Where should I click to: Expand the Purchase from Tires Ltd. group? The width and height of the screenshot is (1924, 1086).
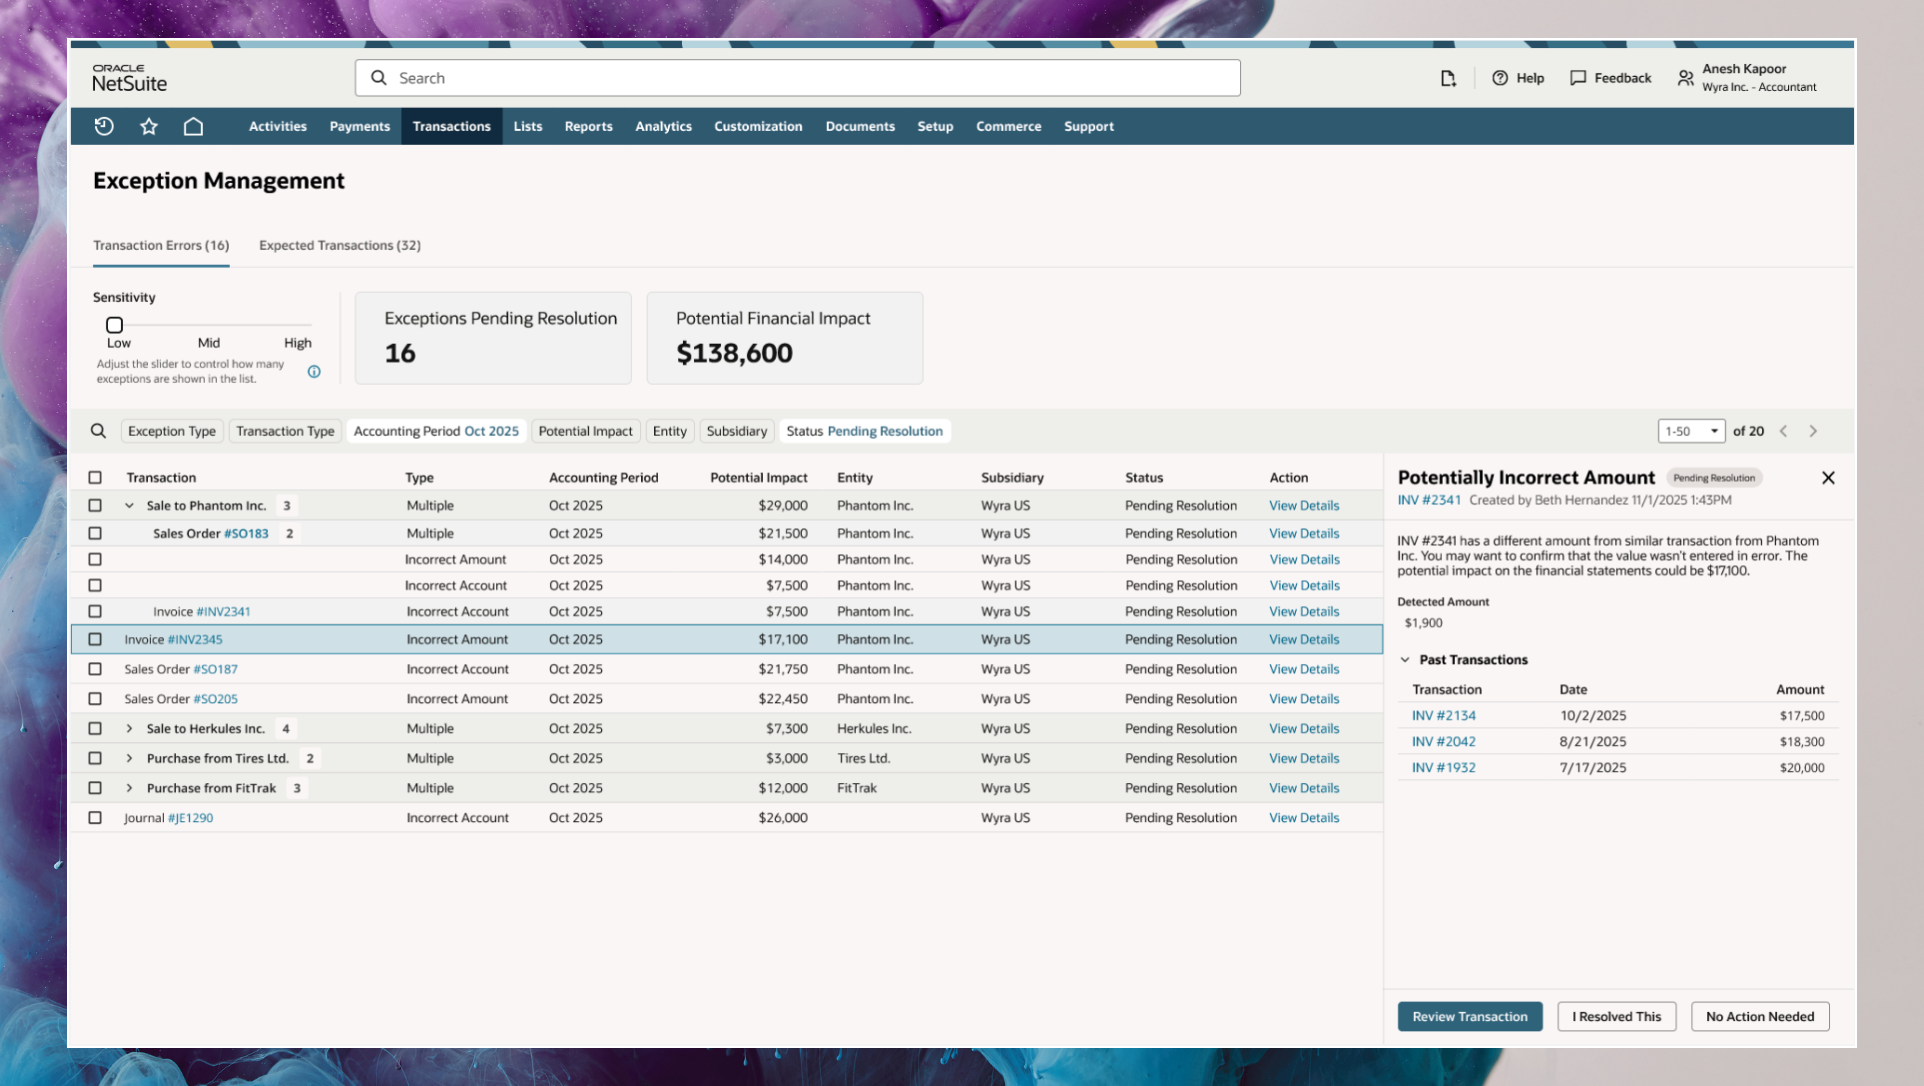(129, 759)
